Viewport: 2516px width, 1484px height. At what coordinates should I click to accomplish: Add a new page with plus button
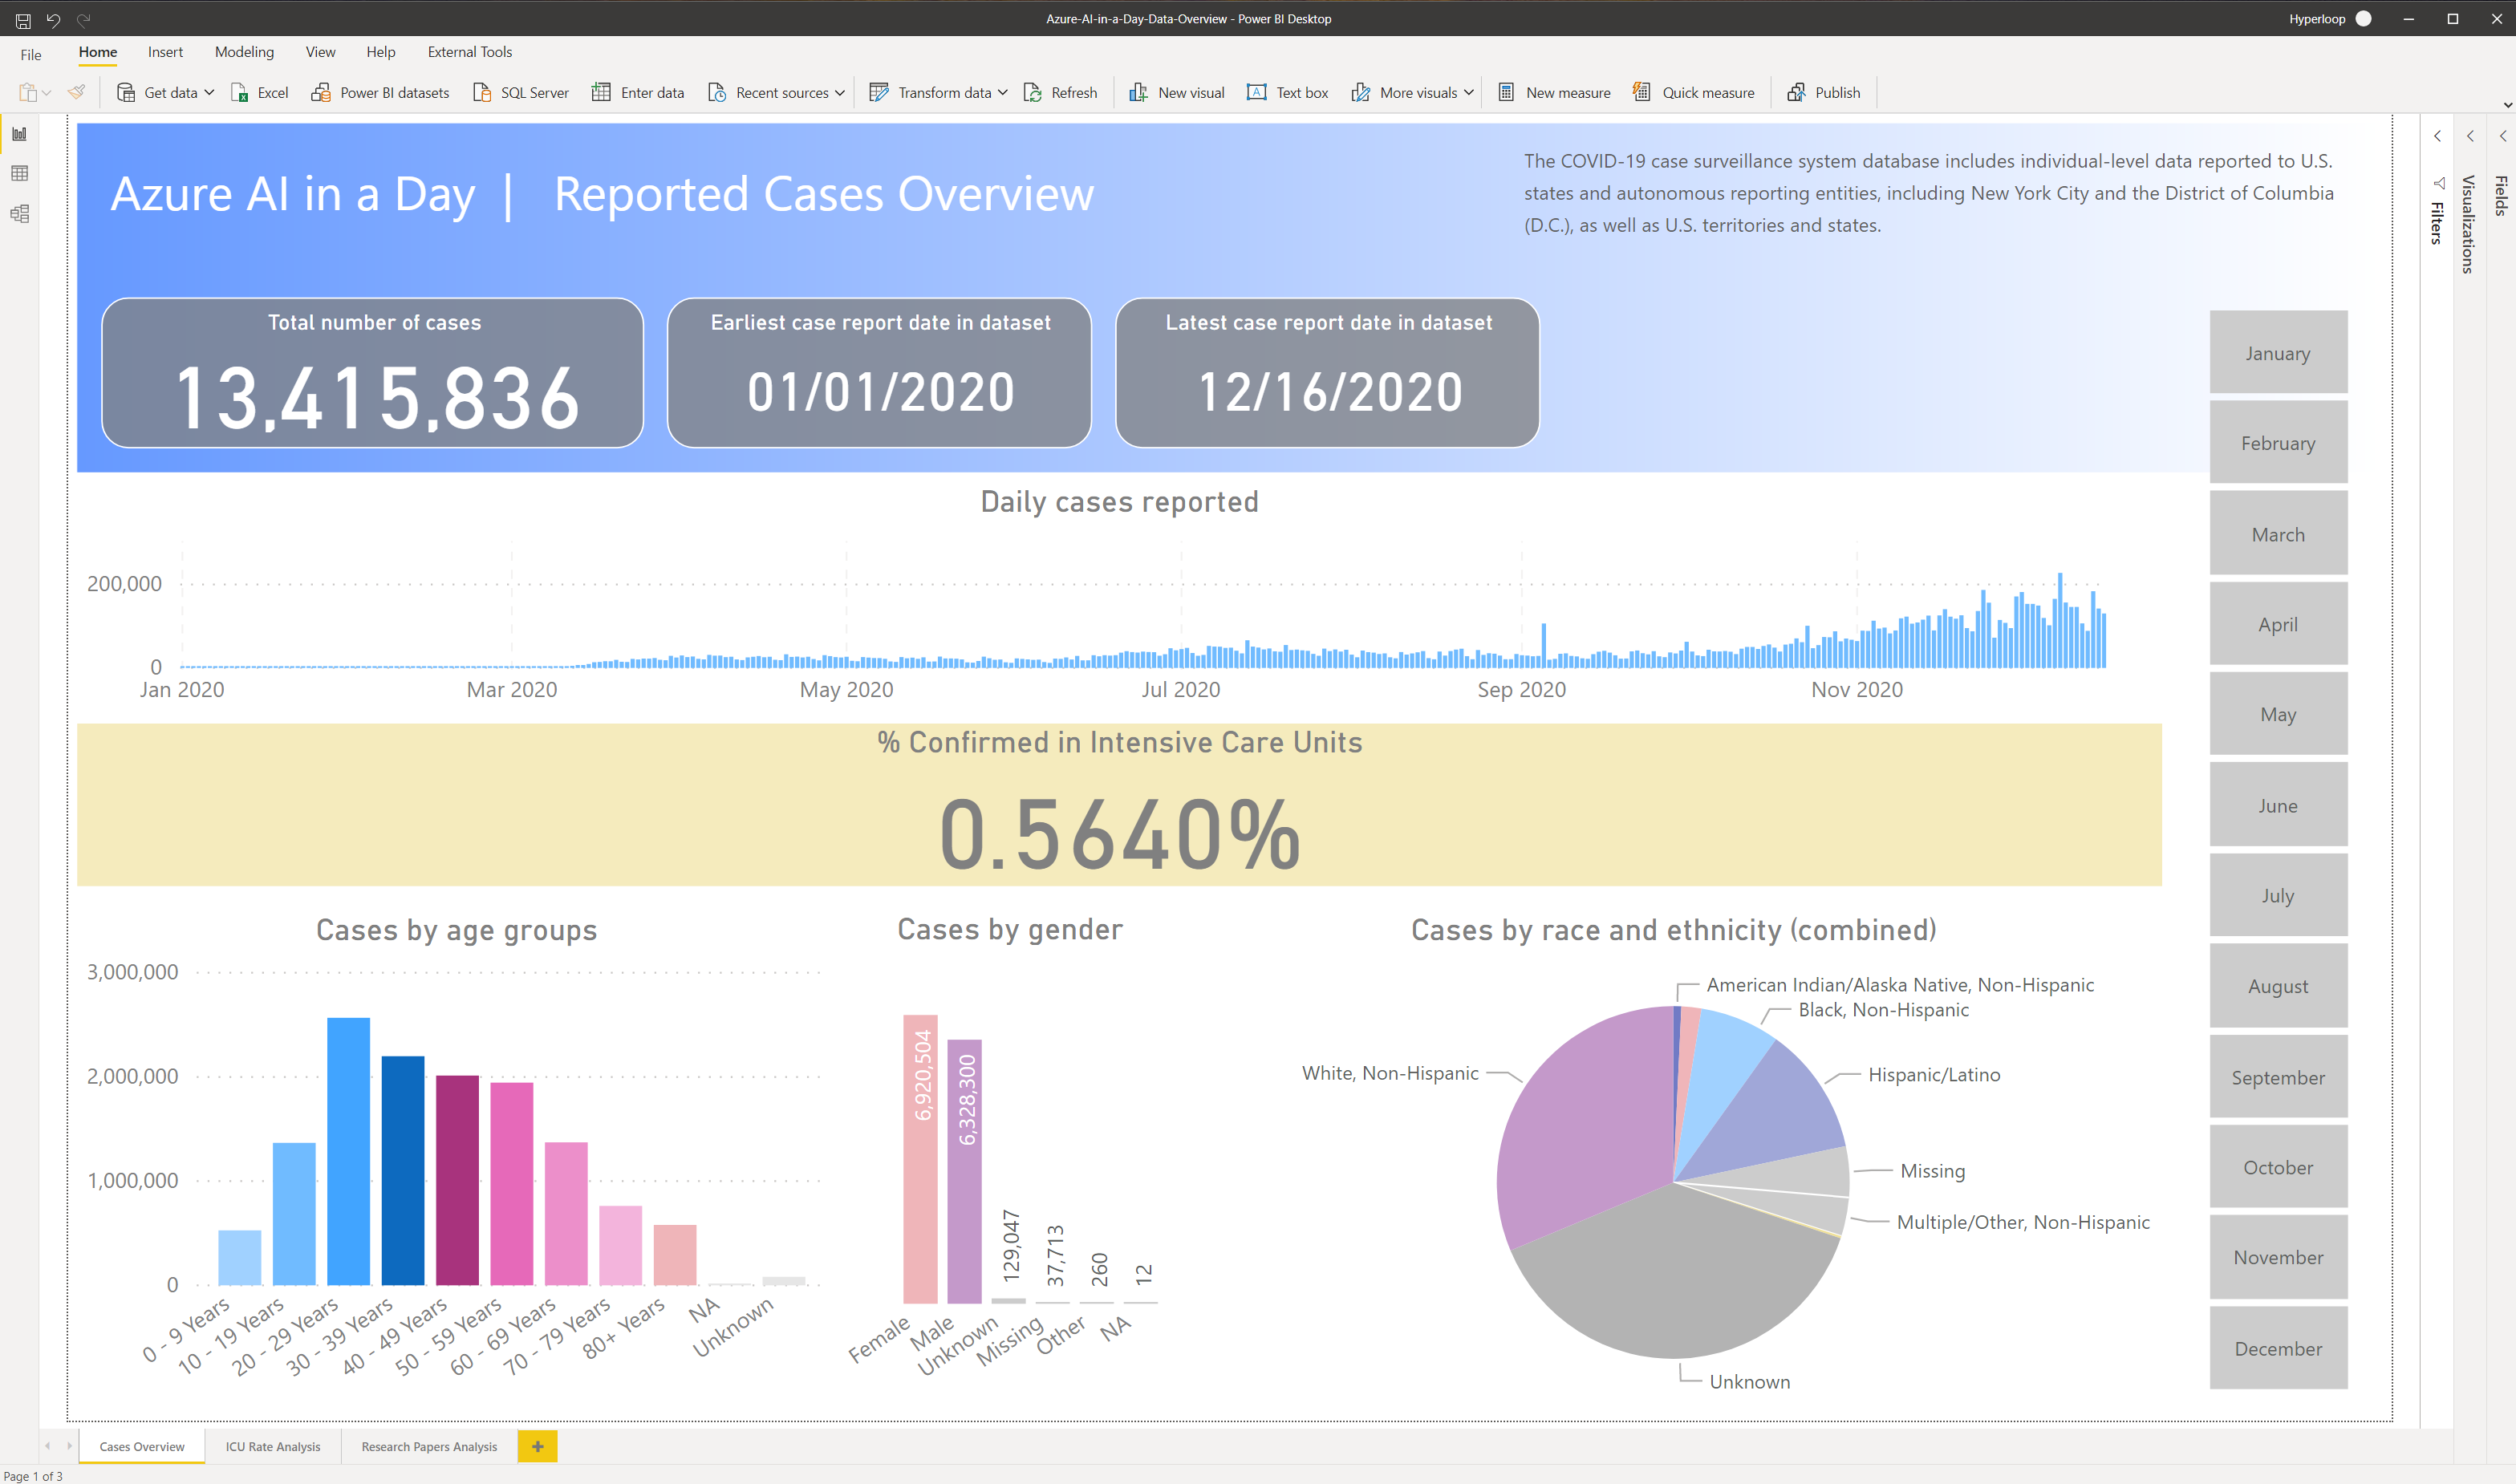point(537,1446)
